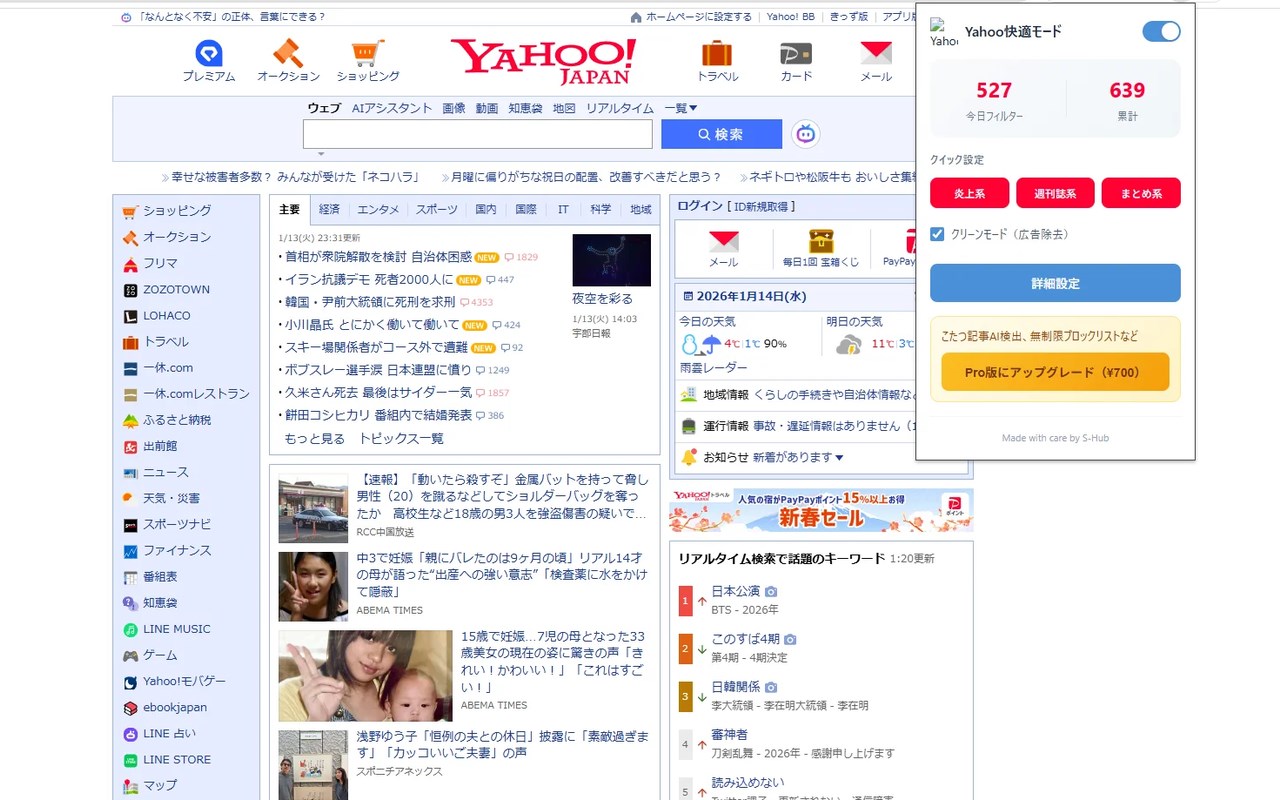Screen dimensions: 1280x800
Task: Click into the Yahoo search input field
Action: pos(478,134)
